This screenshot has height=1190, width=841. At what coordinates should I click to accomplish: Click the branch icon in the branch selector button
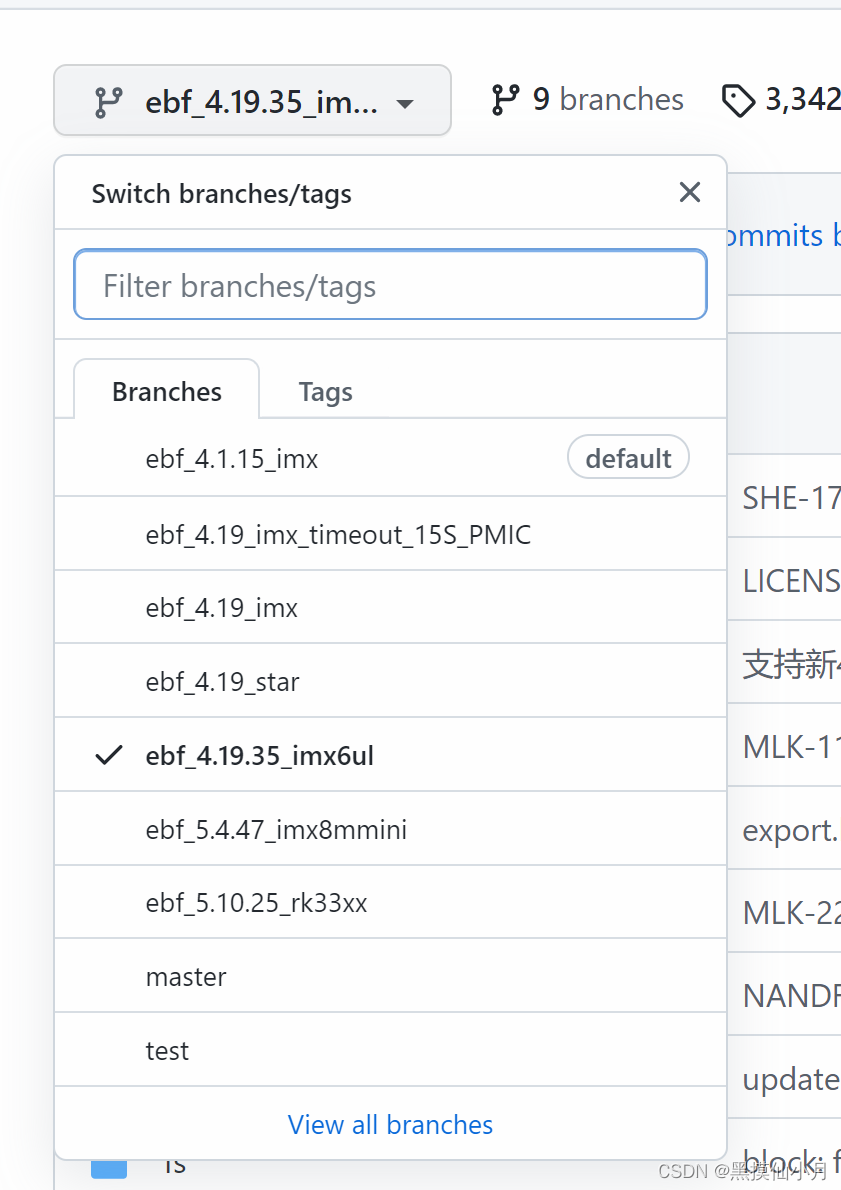[x=110, y=100]
